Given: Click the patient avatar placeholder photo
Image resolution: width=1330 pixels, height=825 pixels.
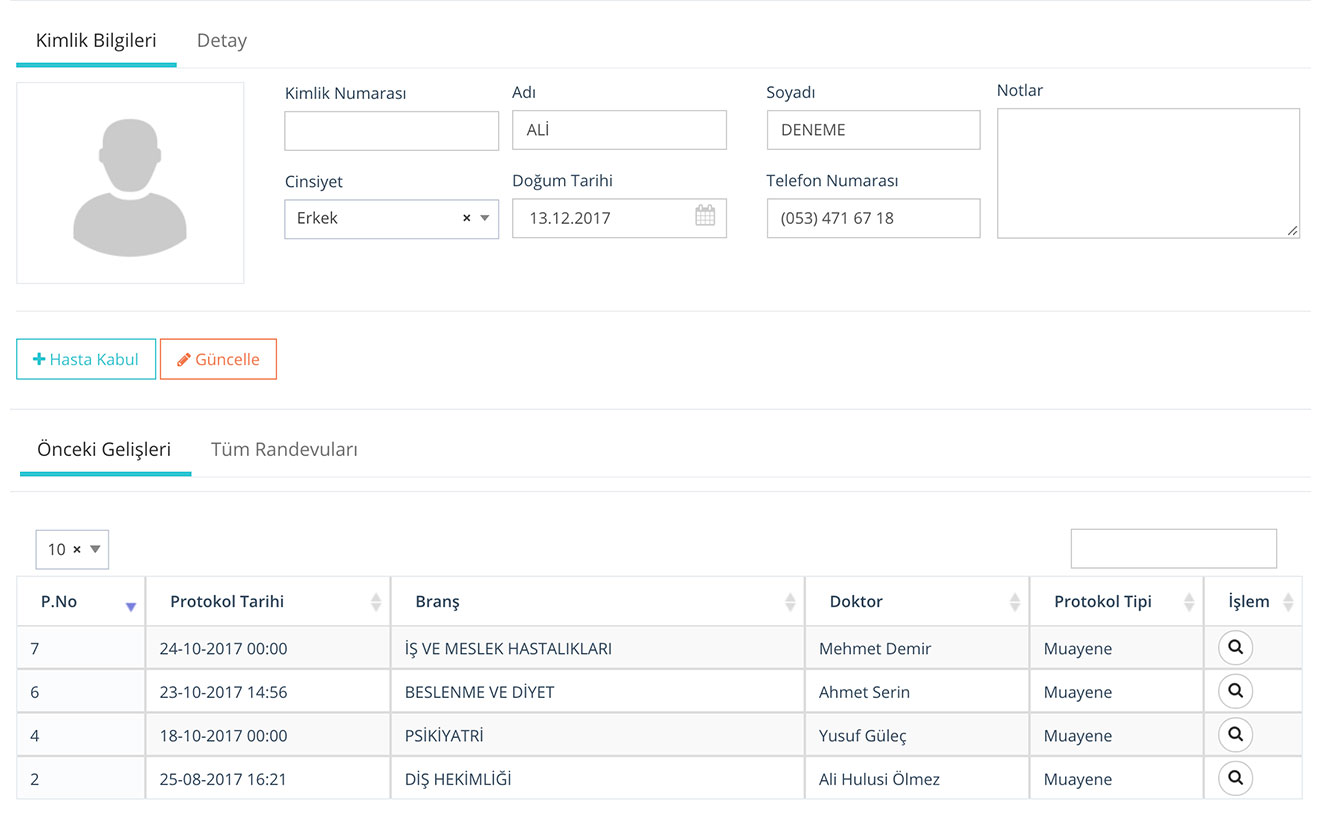Looking at the screenshot, I should [130, 183].
